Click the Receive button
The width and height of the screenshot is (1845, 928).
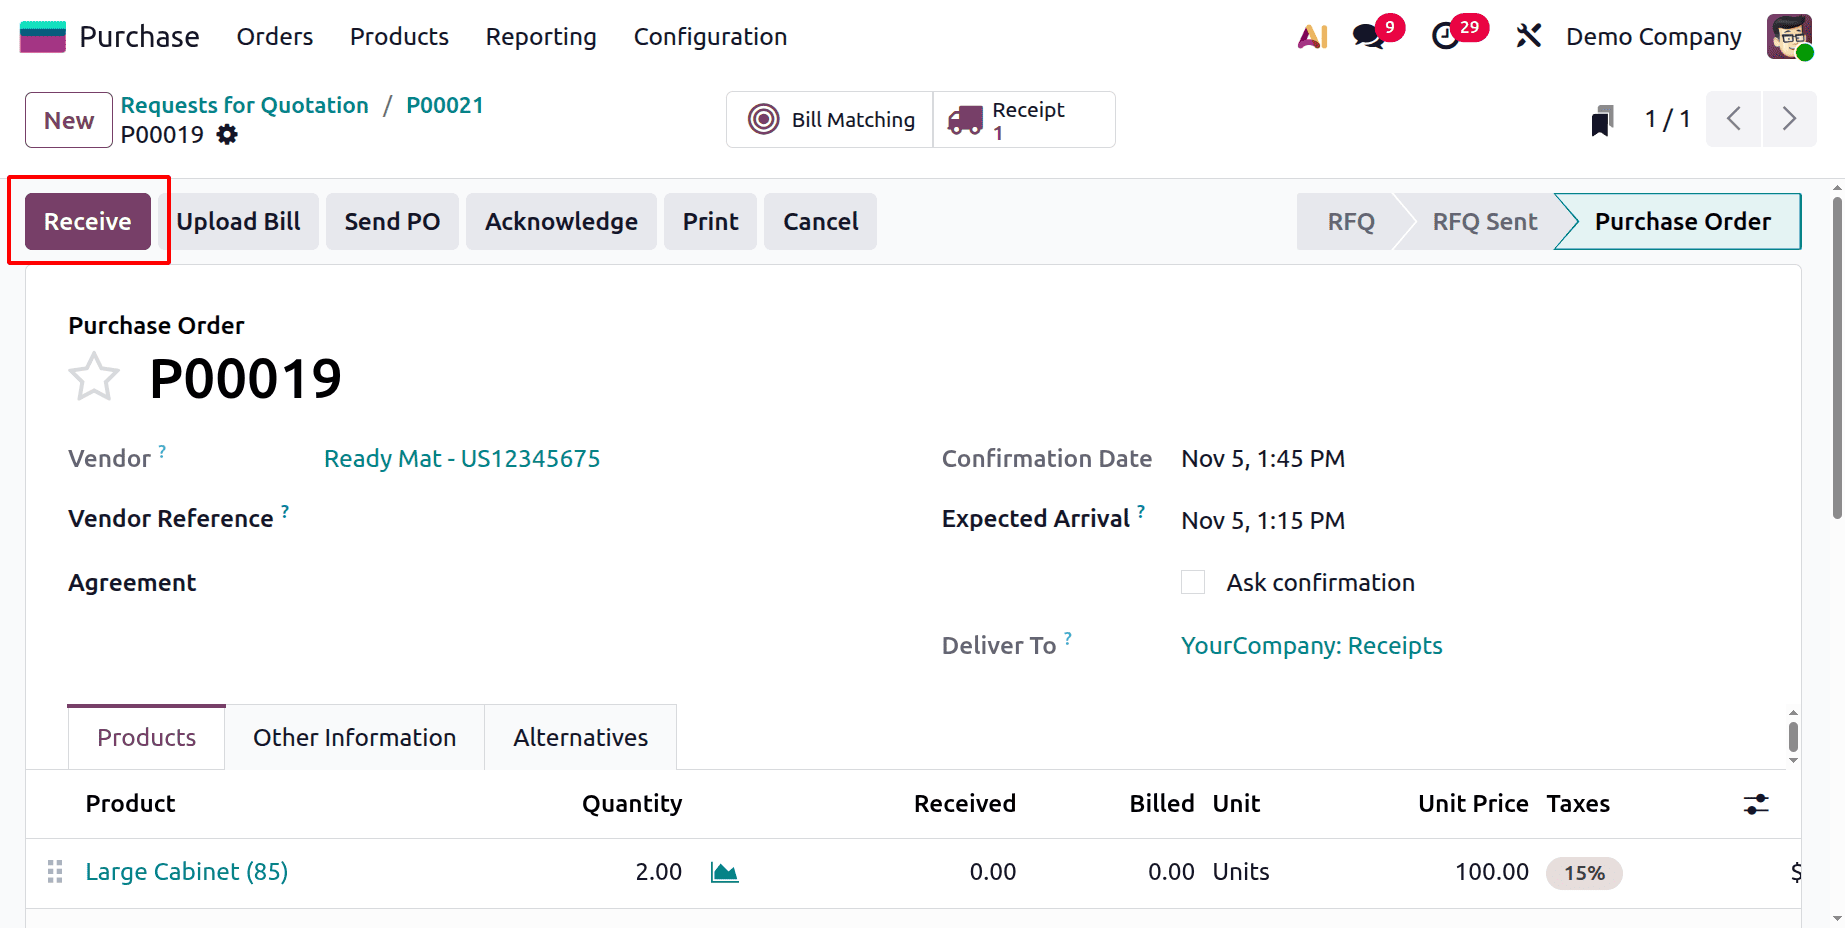coord(87,221)
